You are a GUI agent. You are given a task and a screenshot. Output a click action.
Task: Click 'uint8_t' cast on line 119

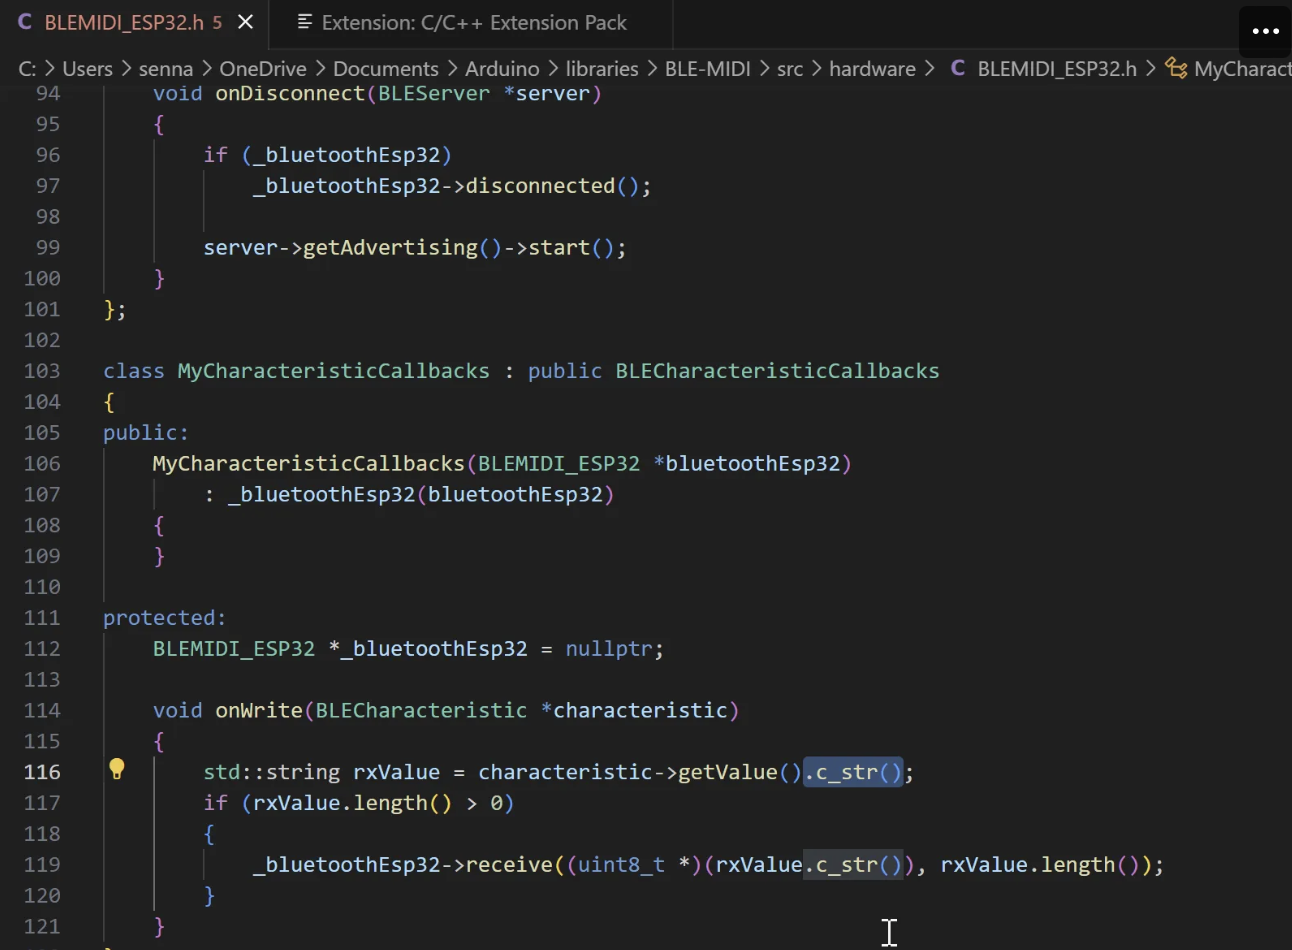[x=621, y=865]
